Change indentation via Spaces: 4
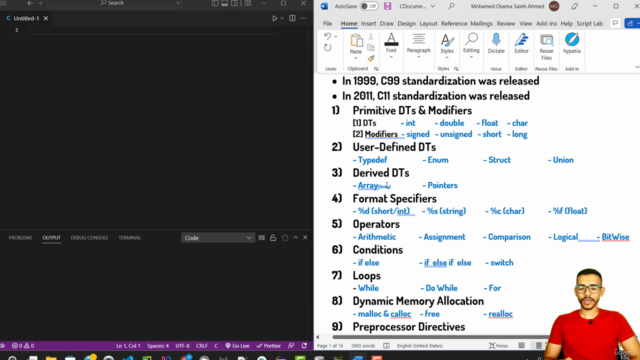Image resolution: width=640 pixels, height=360 pixels. pyautogui.click(x=158, y=346)
